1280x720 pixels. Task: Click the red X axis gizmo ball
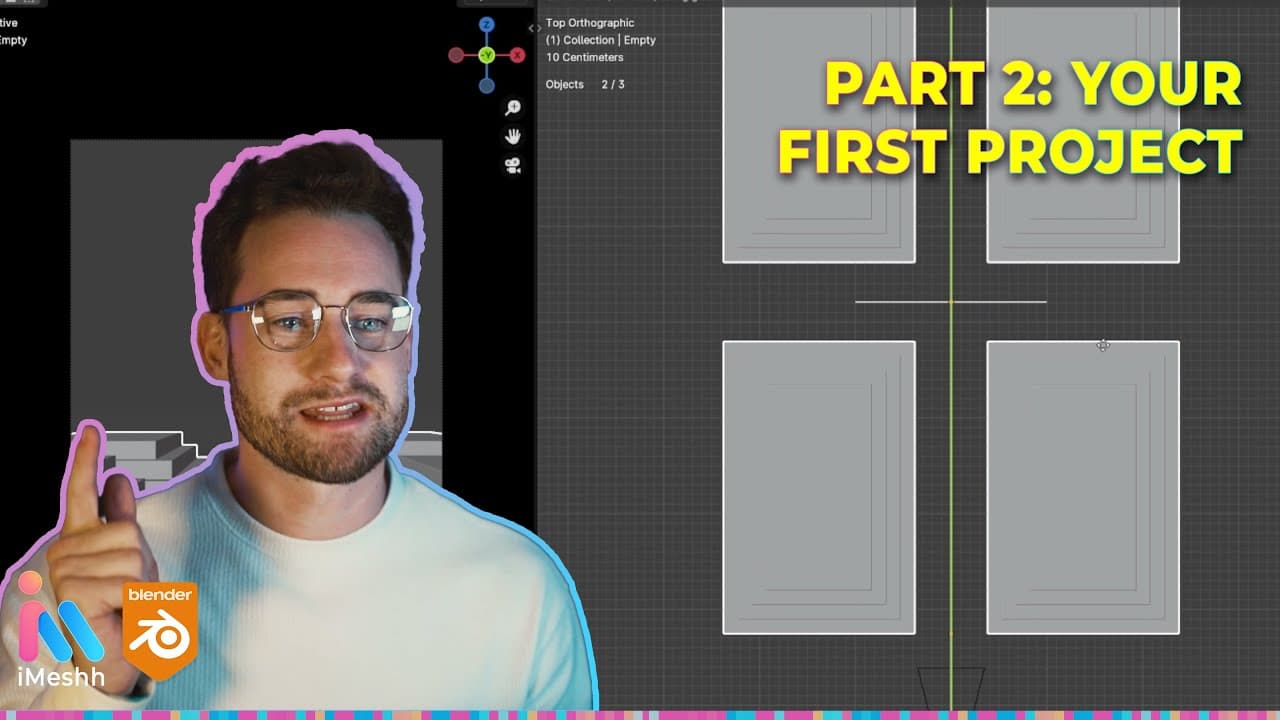pos(517,55)
